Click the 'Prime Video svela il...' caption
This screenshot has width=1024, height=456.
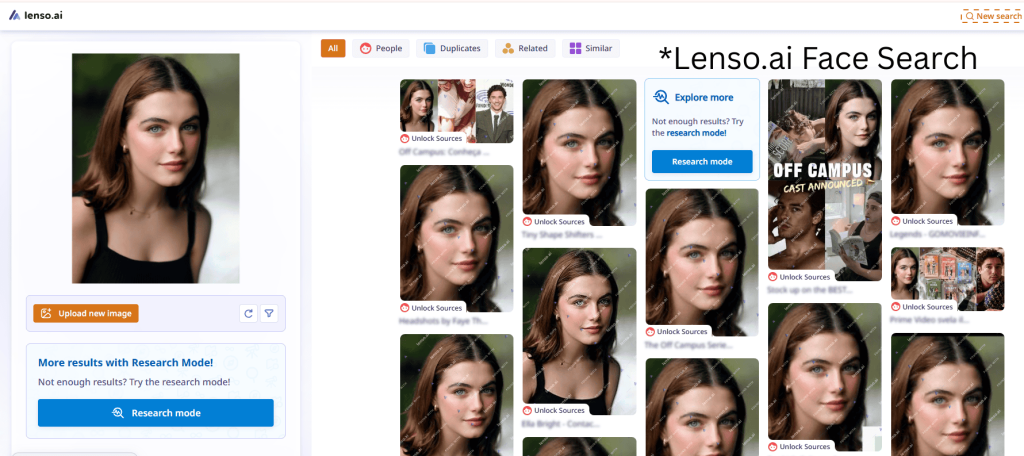(x=929, y=319)
